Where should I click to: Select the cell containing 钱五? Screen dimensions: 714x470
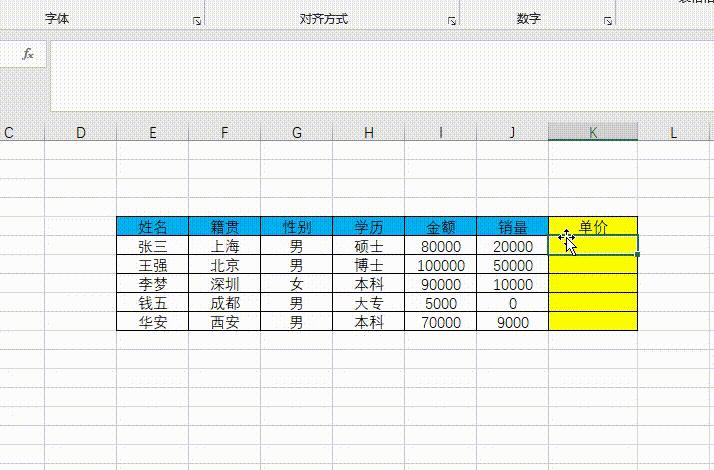coord(153,303)
